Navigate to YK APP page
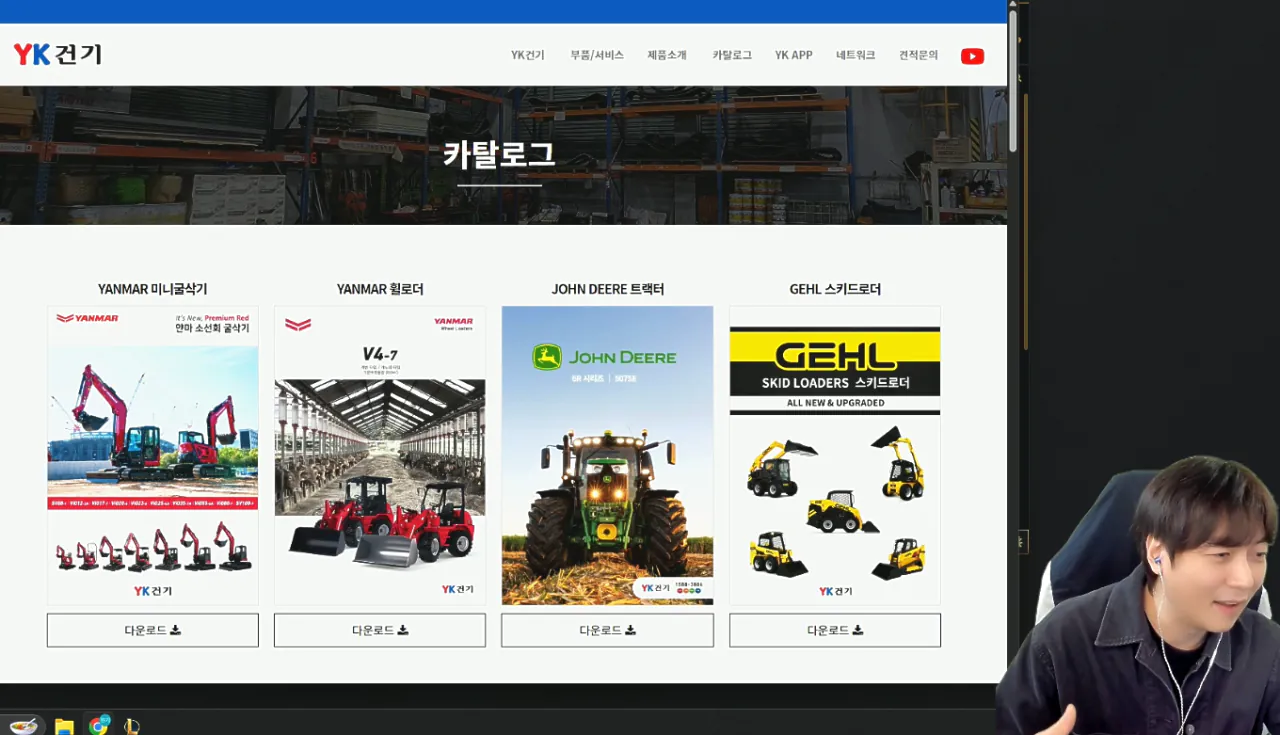1280x735 pixels. (x=793, y=55)
